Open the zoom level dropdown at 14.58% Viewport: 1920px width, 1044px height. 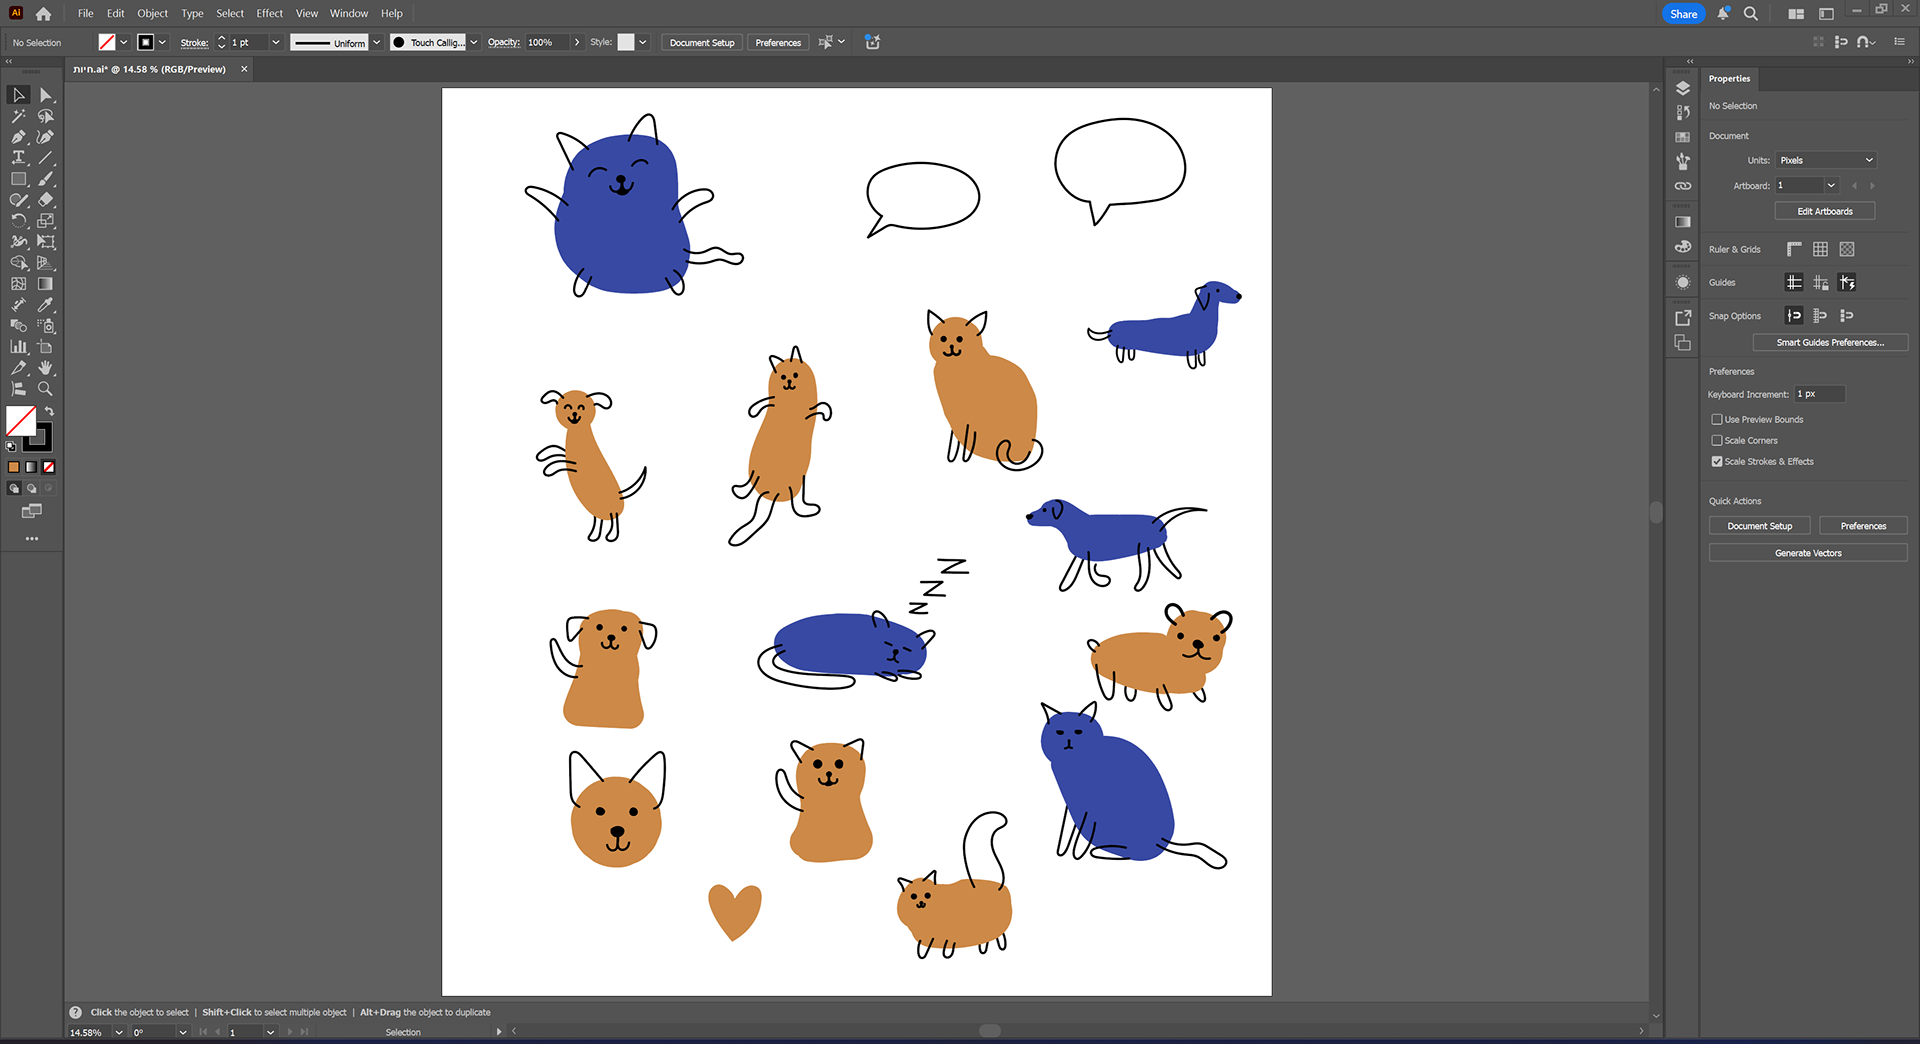pyautogui.click(x=119, y=1032)
